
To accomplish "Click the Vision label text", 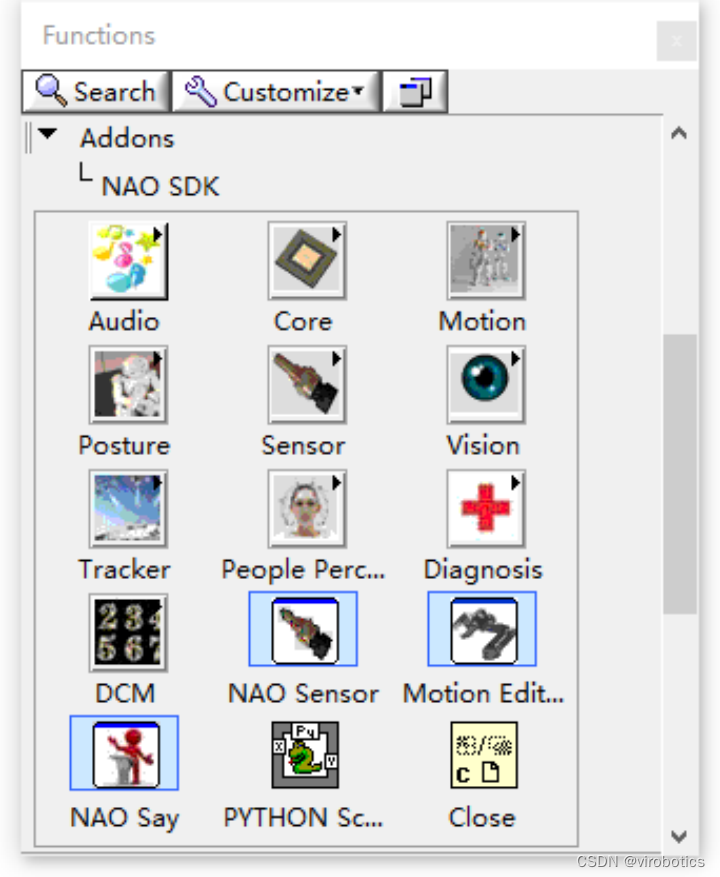I will pos(483,446).
